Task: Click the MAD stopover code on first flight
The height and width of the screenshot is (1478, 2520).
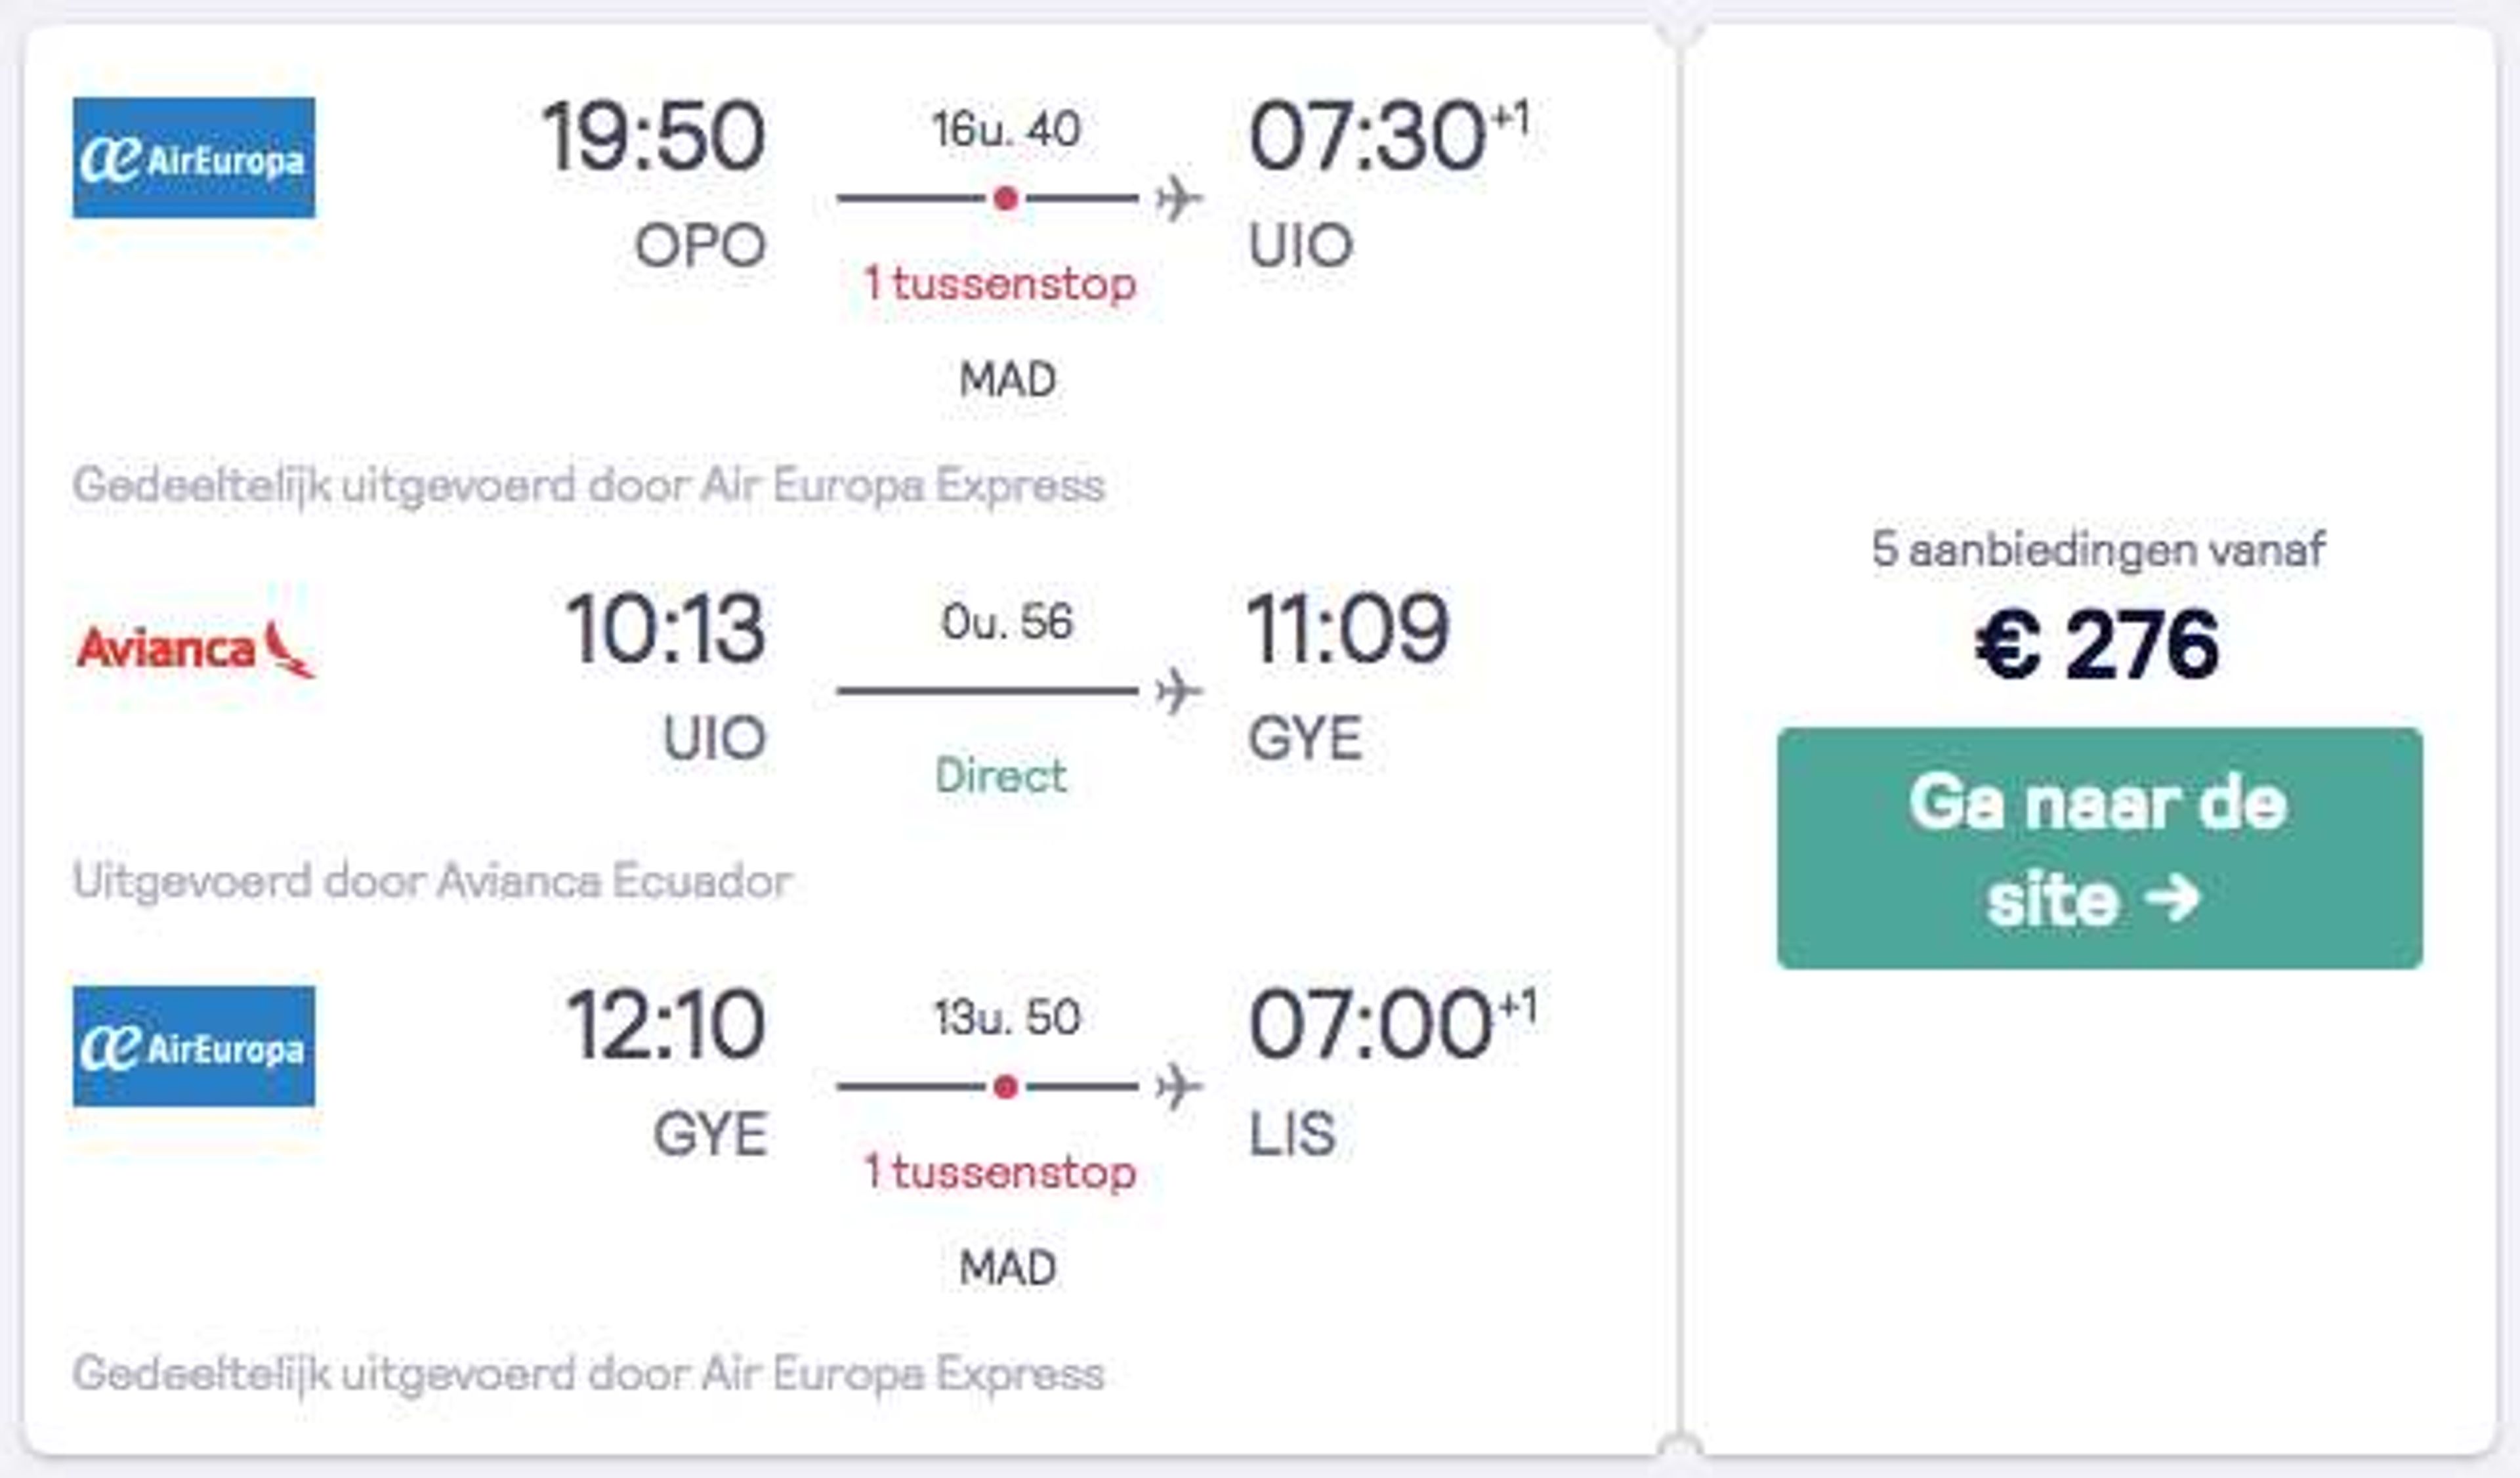Action: [1007, 380]
